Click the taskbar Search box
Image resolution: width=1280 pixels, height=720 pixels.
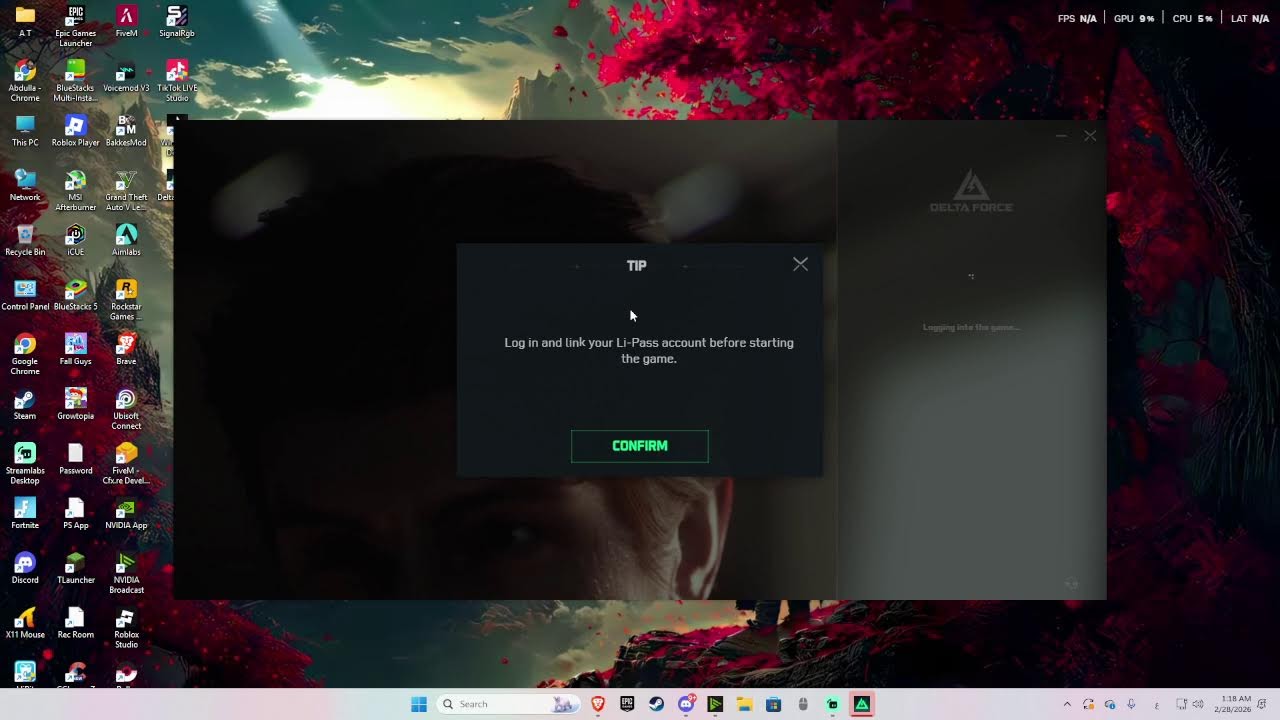[x=510, y=704]
